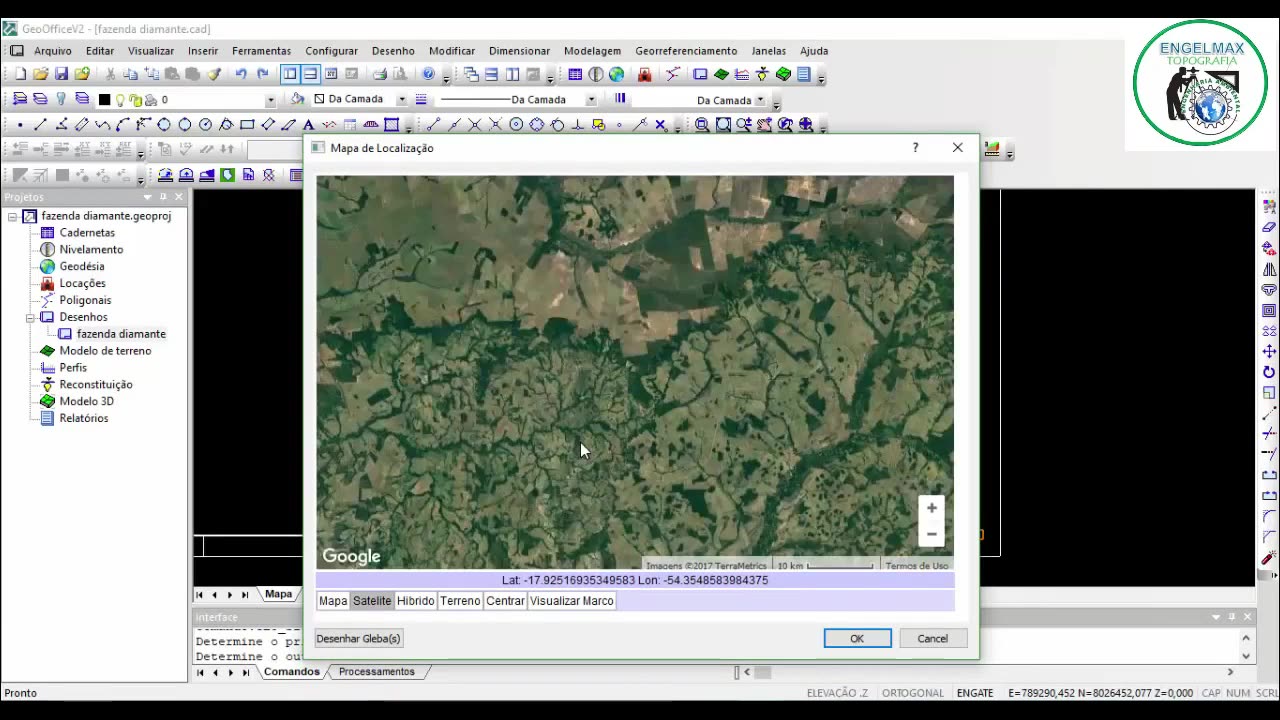Zoom in the map with the plus button
The image size is (1280, 720).
pyautogui.click(x=932, y=508)
